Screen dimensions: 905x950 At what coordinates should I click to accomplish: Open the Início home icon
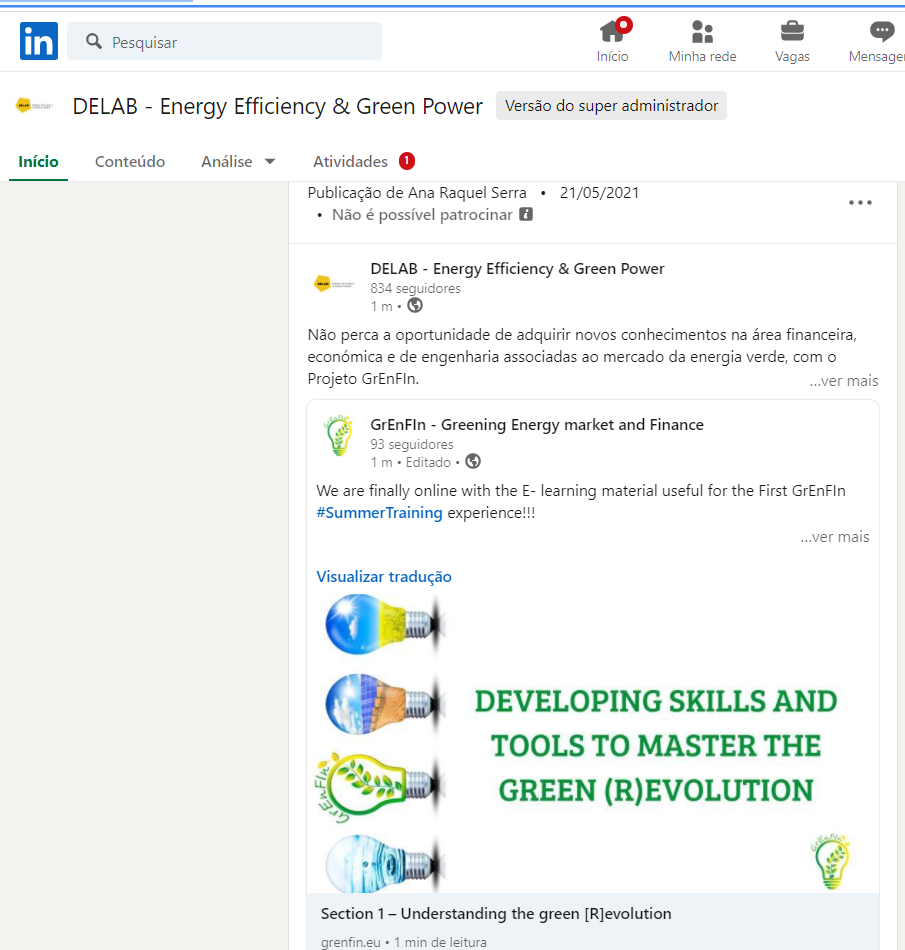click(x=612, y=31)
